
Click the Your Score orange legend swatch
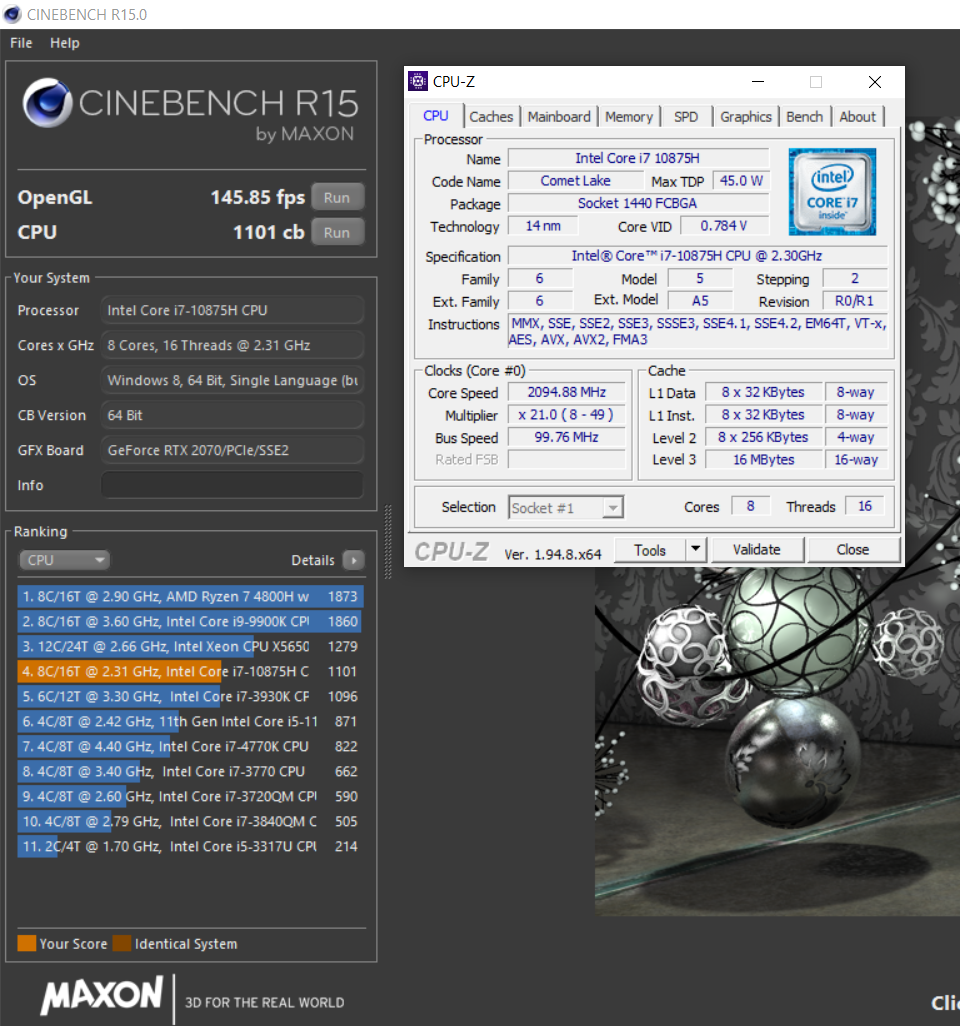point(27,944)
